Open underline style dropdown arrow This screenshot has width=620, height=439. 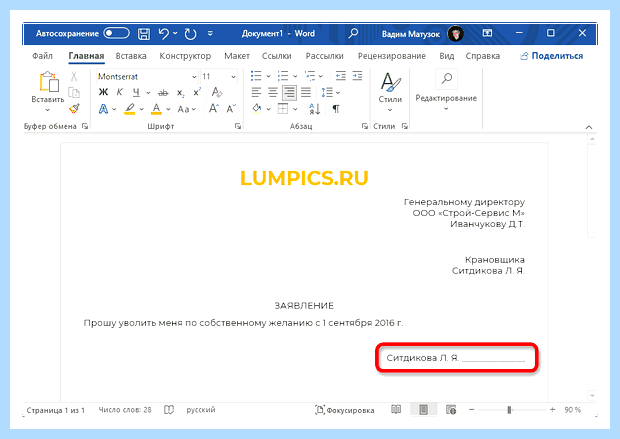pos(148,93)
